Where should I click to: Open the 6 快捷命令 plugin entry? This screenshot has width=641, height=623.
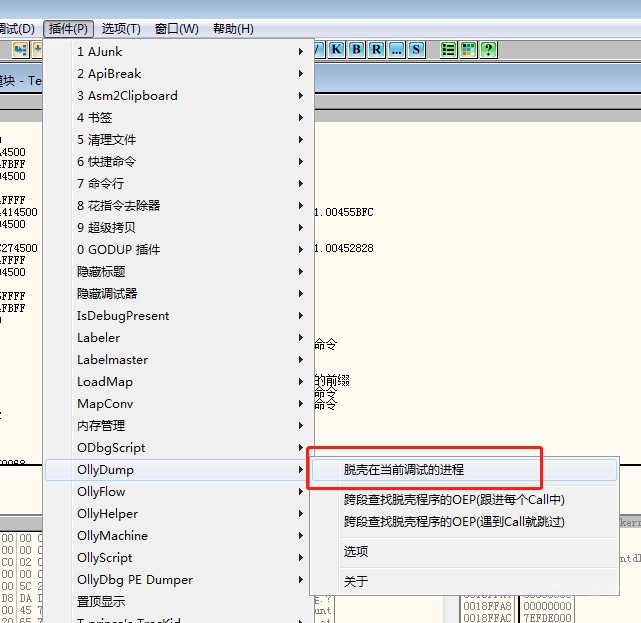179,161
